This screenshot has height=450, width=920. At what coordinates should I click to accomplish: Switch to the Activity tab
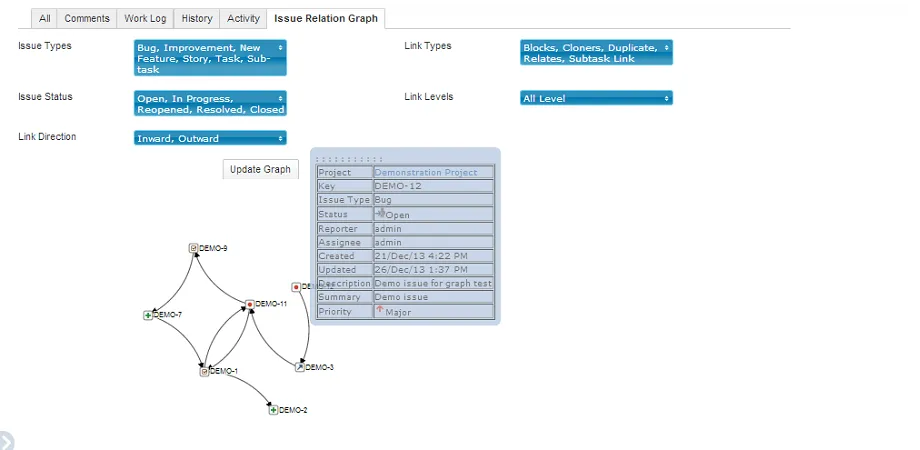243,18
